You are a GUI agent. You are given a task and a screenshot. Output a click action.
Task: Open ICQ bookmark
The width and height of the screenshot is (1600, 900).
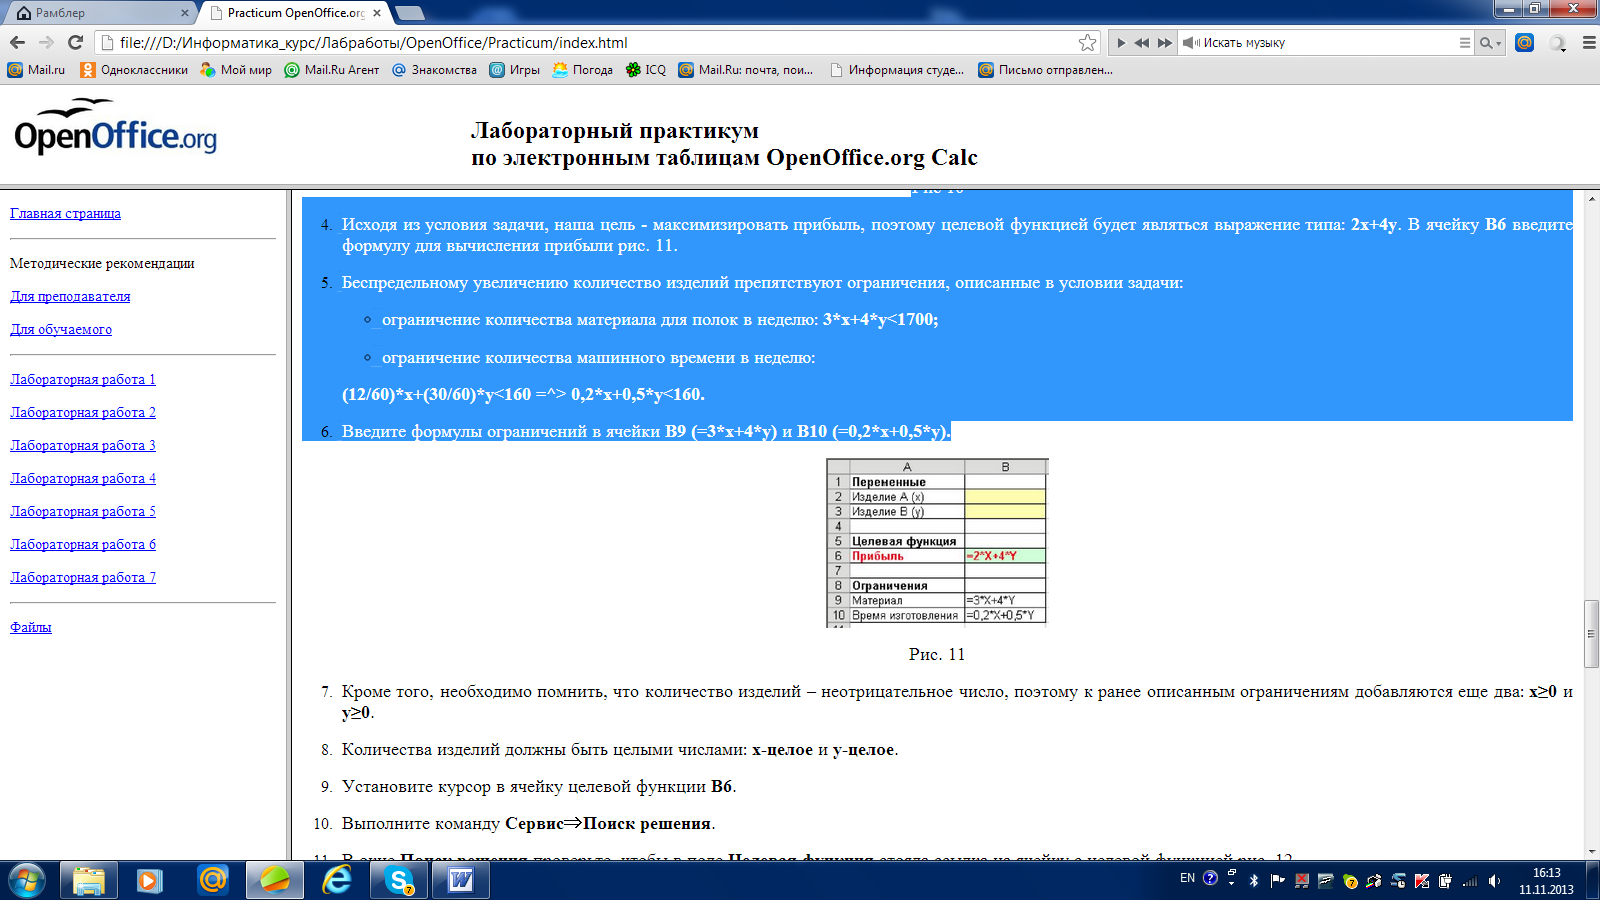pos(645,70)
